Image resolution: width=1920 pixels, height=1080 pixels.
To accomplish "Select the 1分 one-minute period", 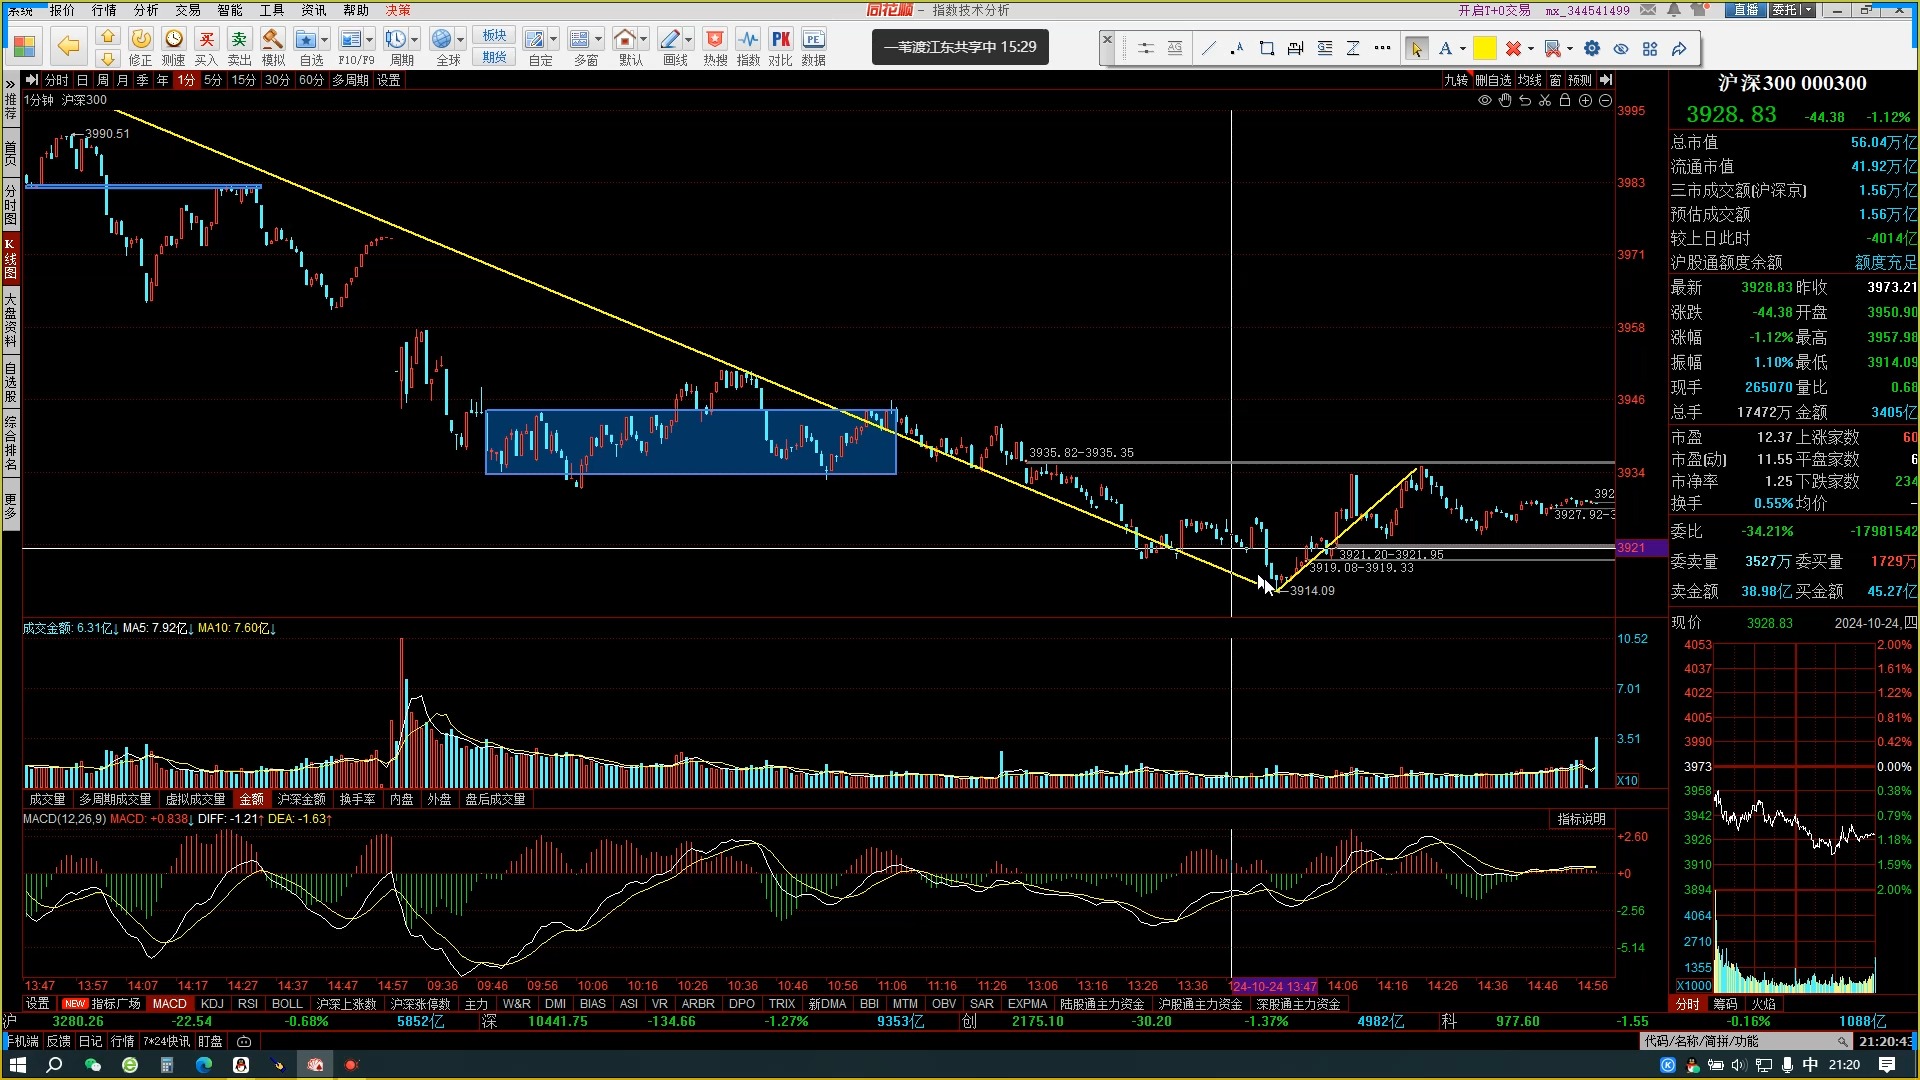I will coord(186,80).
